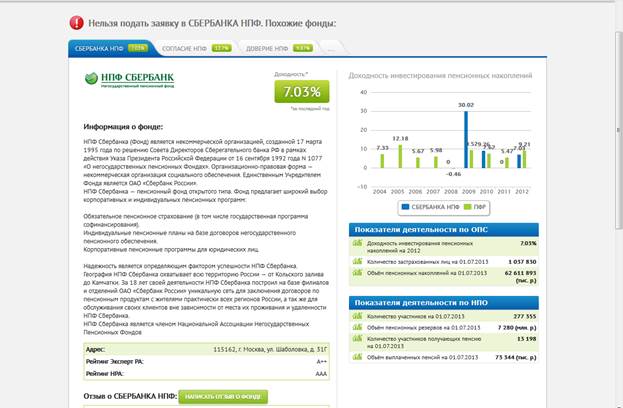The width and height of the screenshot is (623, 408).
Task: Click the Отзыв о СБЕРБАНКА НПФ label
Action: tap(130, 396)
